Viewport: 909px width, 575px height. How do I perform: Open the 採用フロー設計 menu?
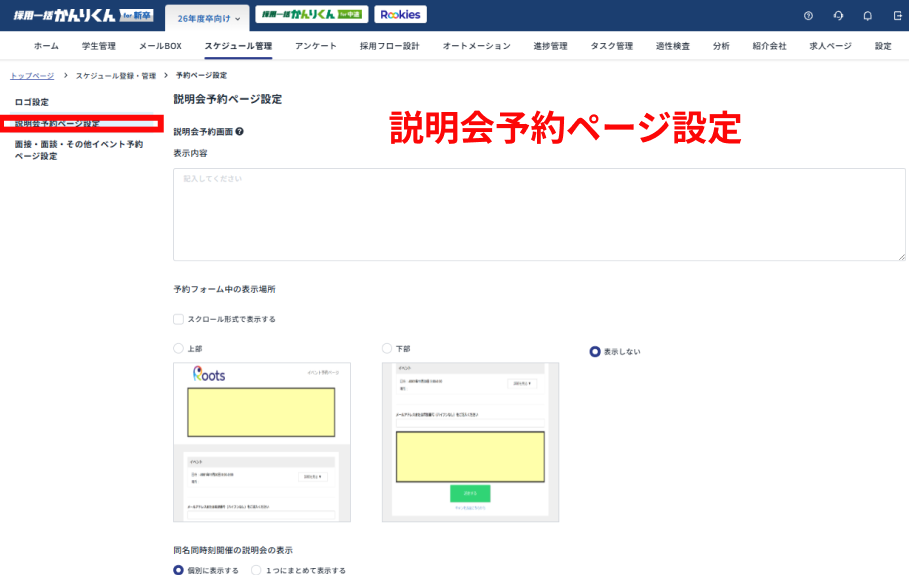coord(390,46)
